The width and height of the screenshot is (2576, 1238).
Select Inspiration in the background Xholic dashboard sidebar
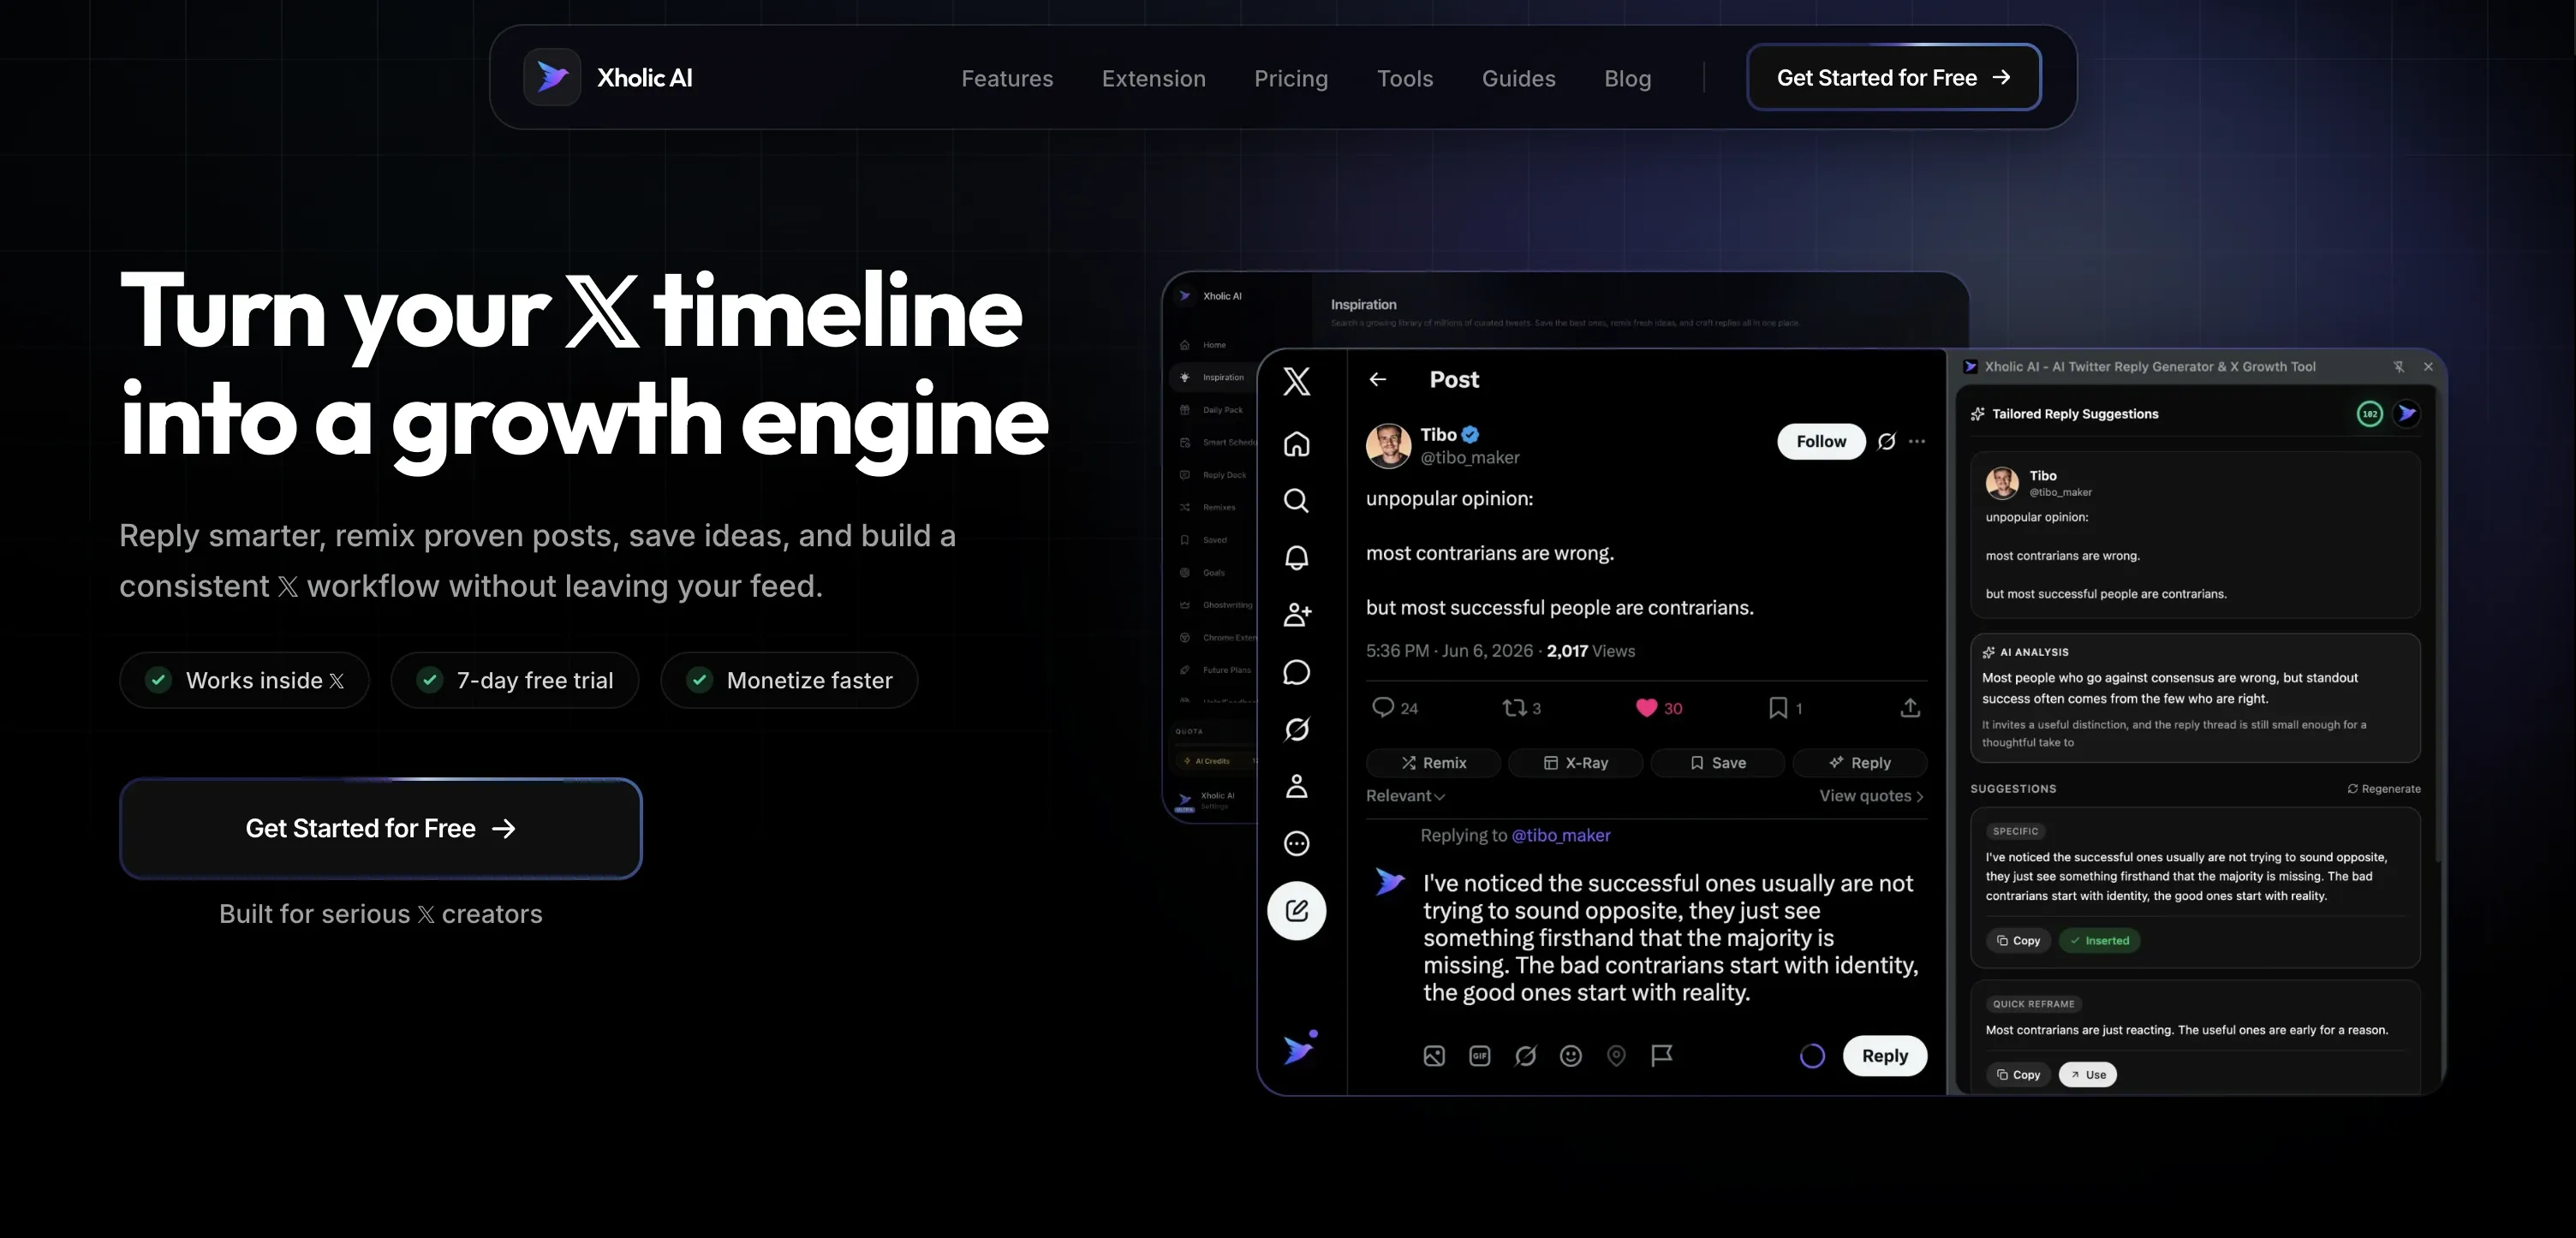(1212, 377)
